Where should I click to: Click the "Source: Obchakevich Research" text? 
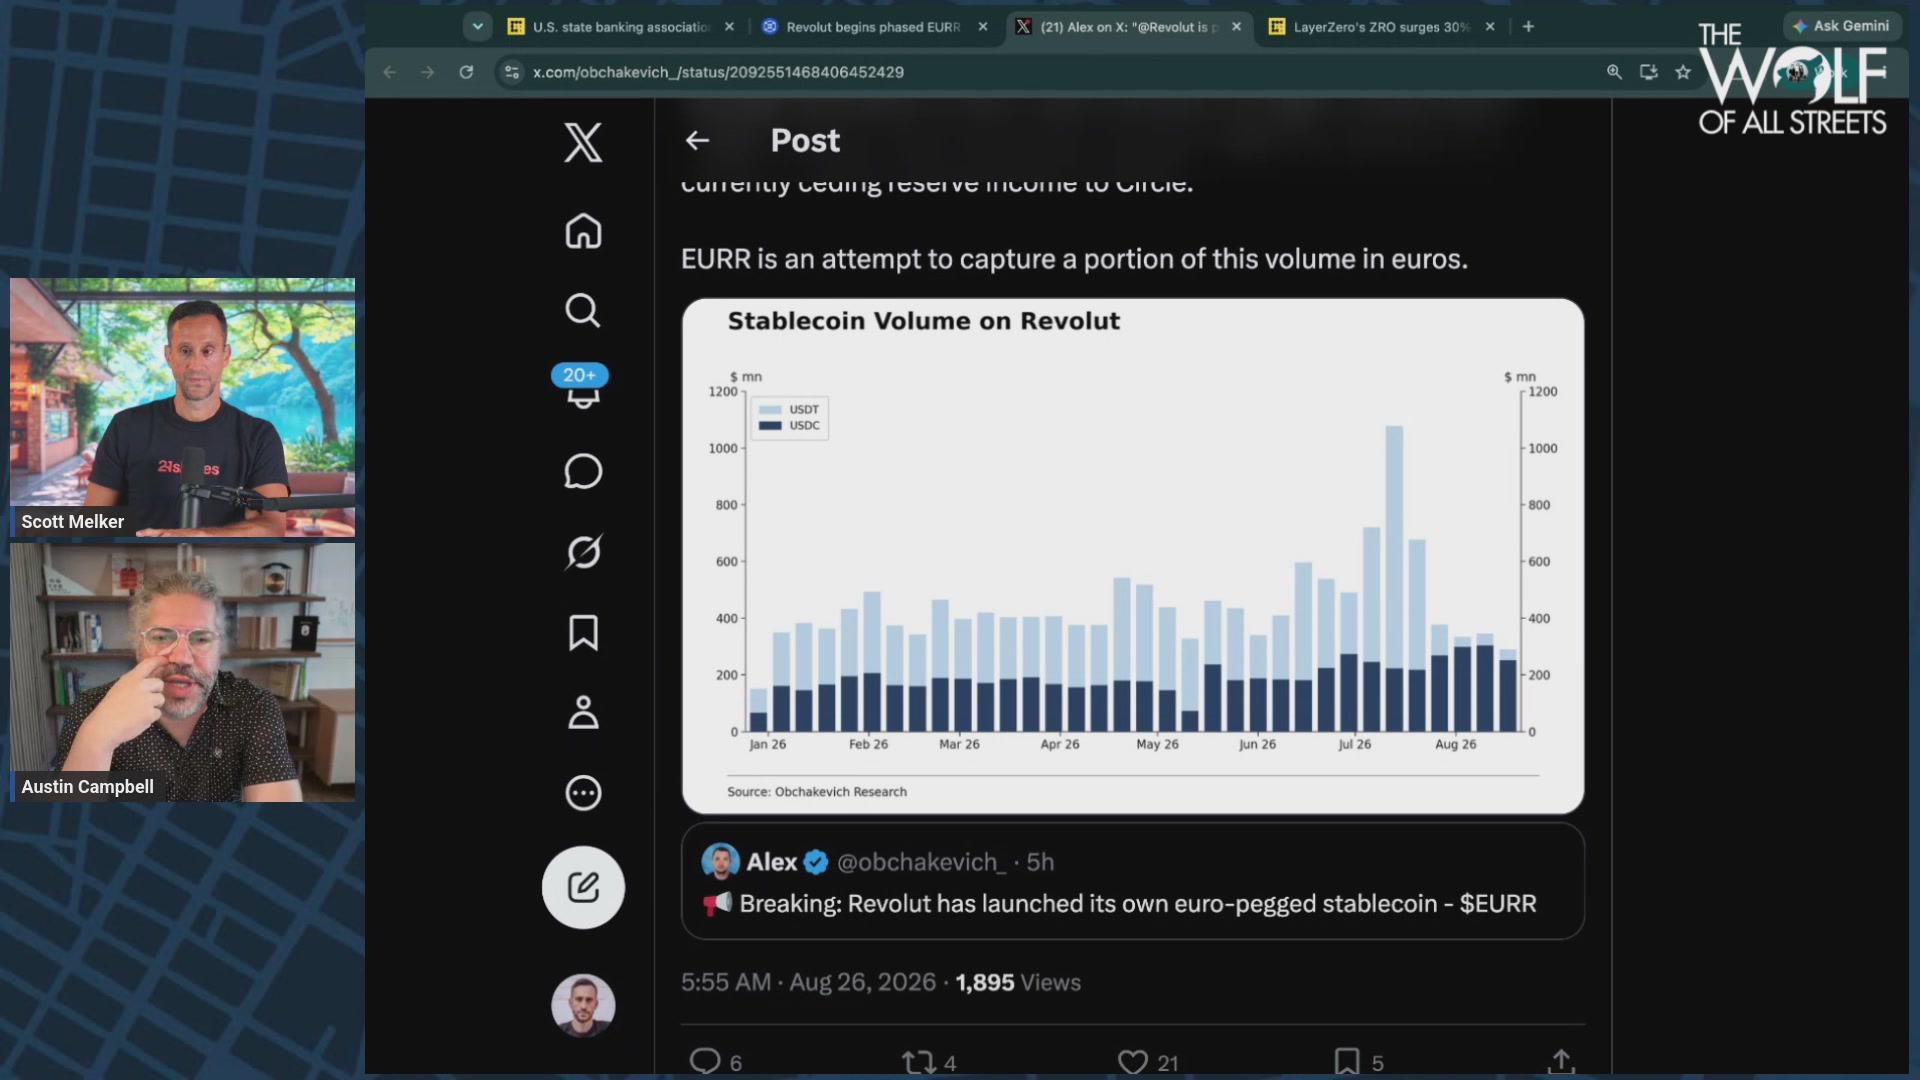817,792
